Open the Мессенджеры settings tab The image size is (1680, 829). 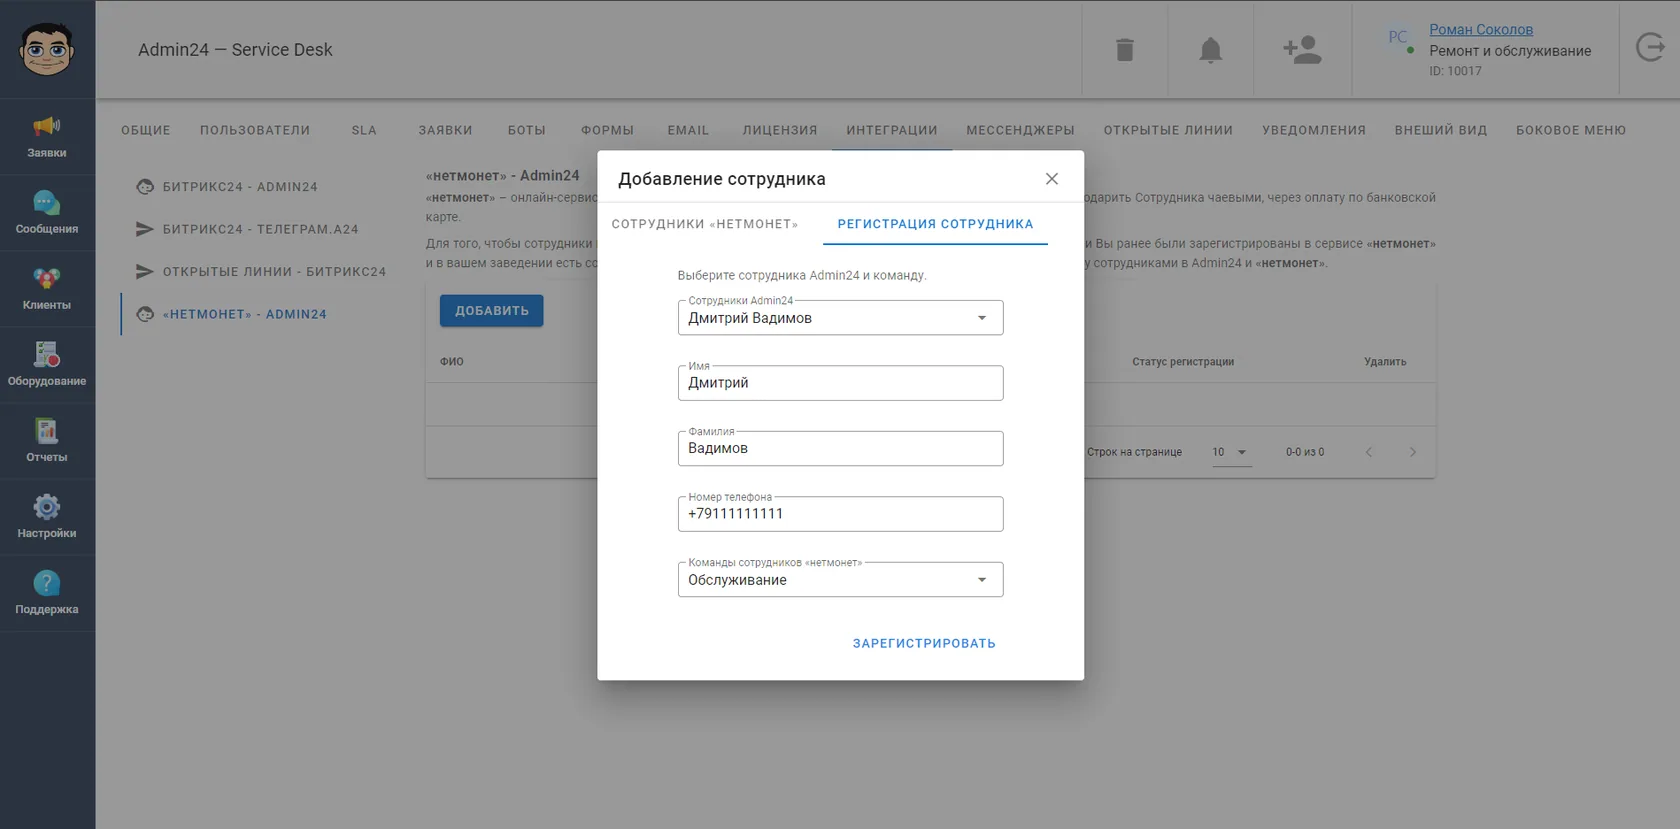pyautogui.click(x=1020, y=130)
